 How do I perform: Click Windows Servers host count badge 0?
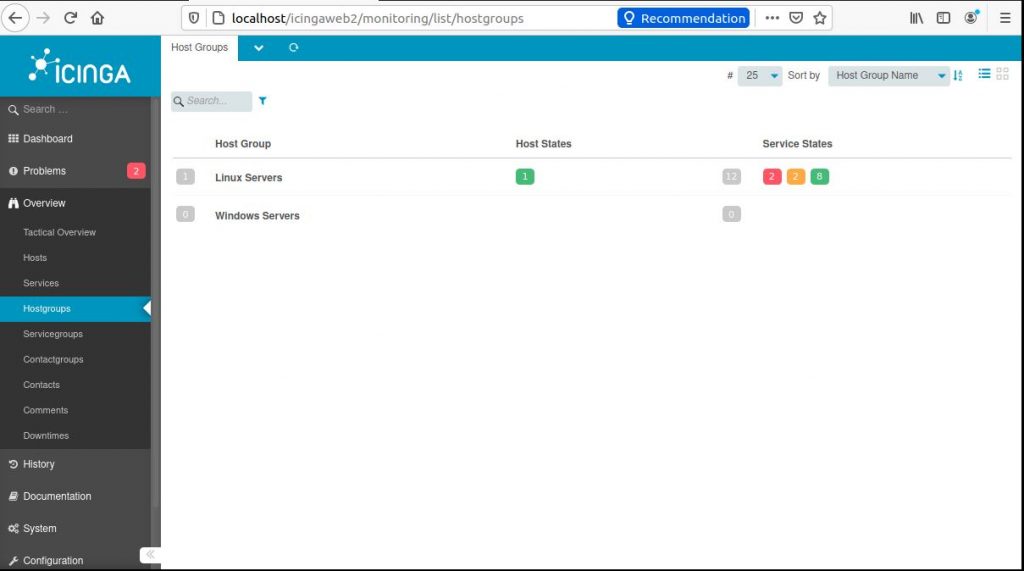click(185, 214)
